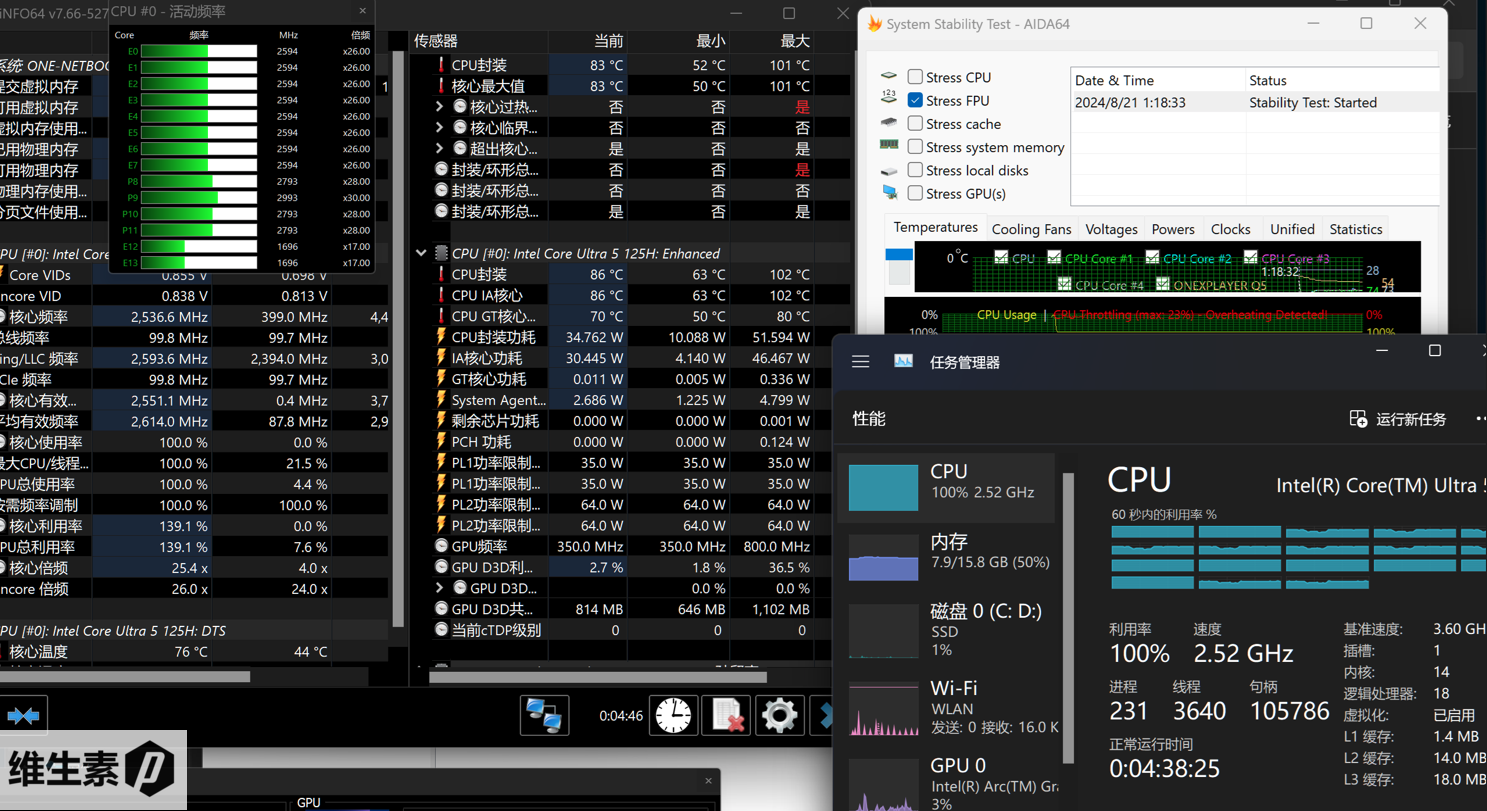Viewport: 1487px width, 811px height.
Task: Open Task Manager hamburger navigation menu
Action: tap(860, 362)
